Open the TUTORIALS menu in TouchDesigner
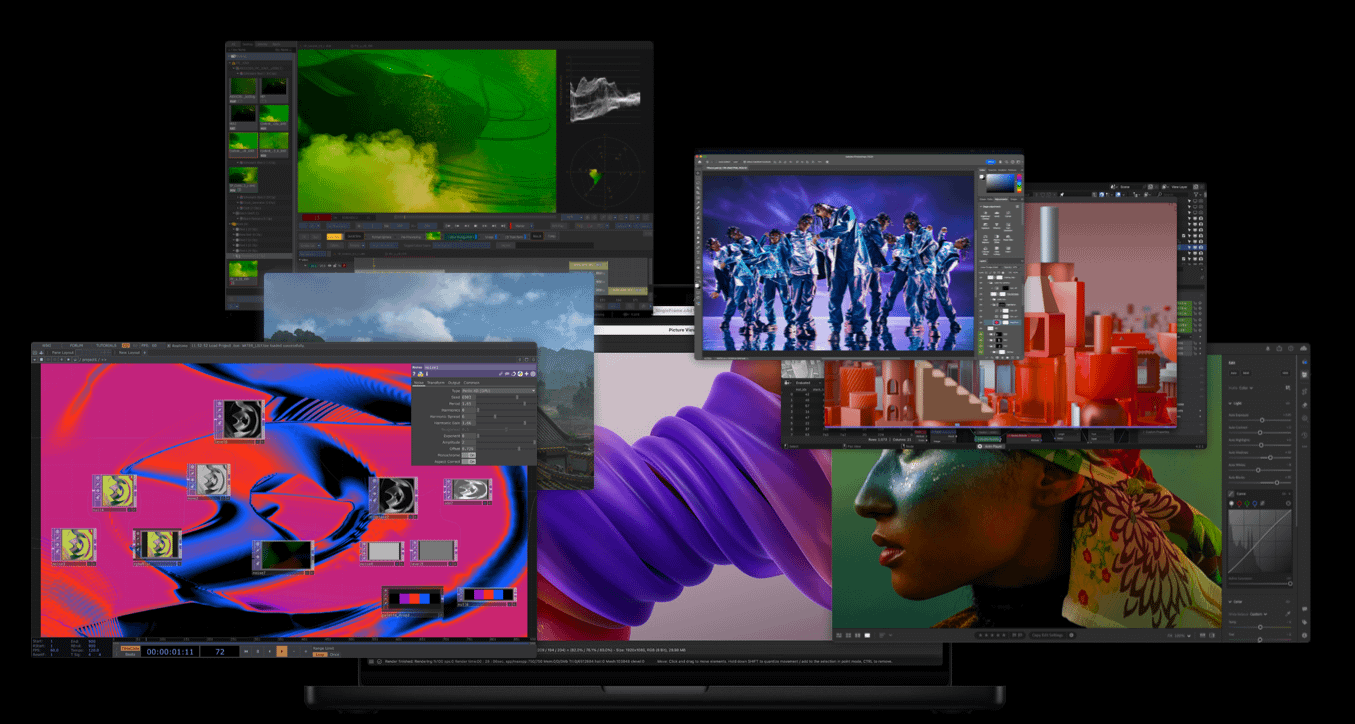The width and height of the screenshot is (1355, 724). [107, 345]
